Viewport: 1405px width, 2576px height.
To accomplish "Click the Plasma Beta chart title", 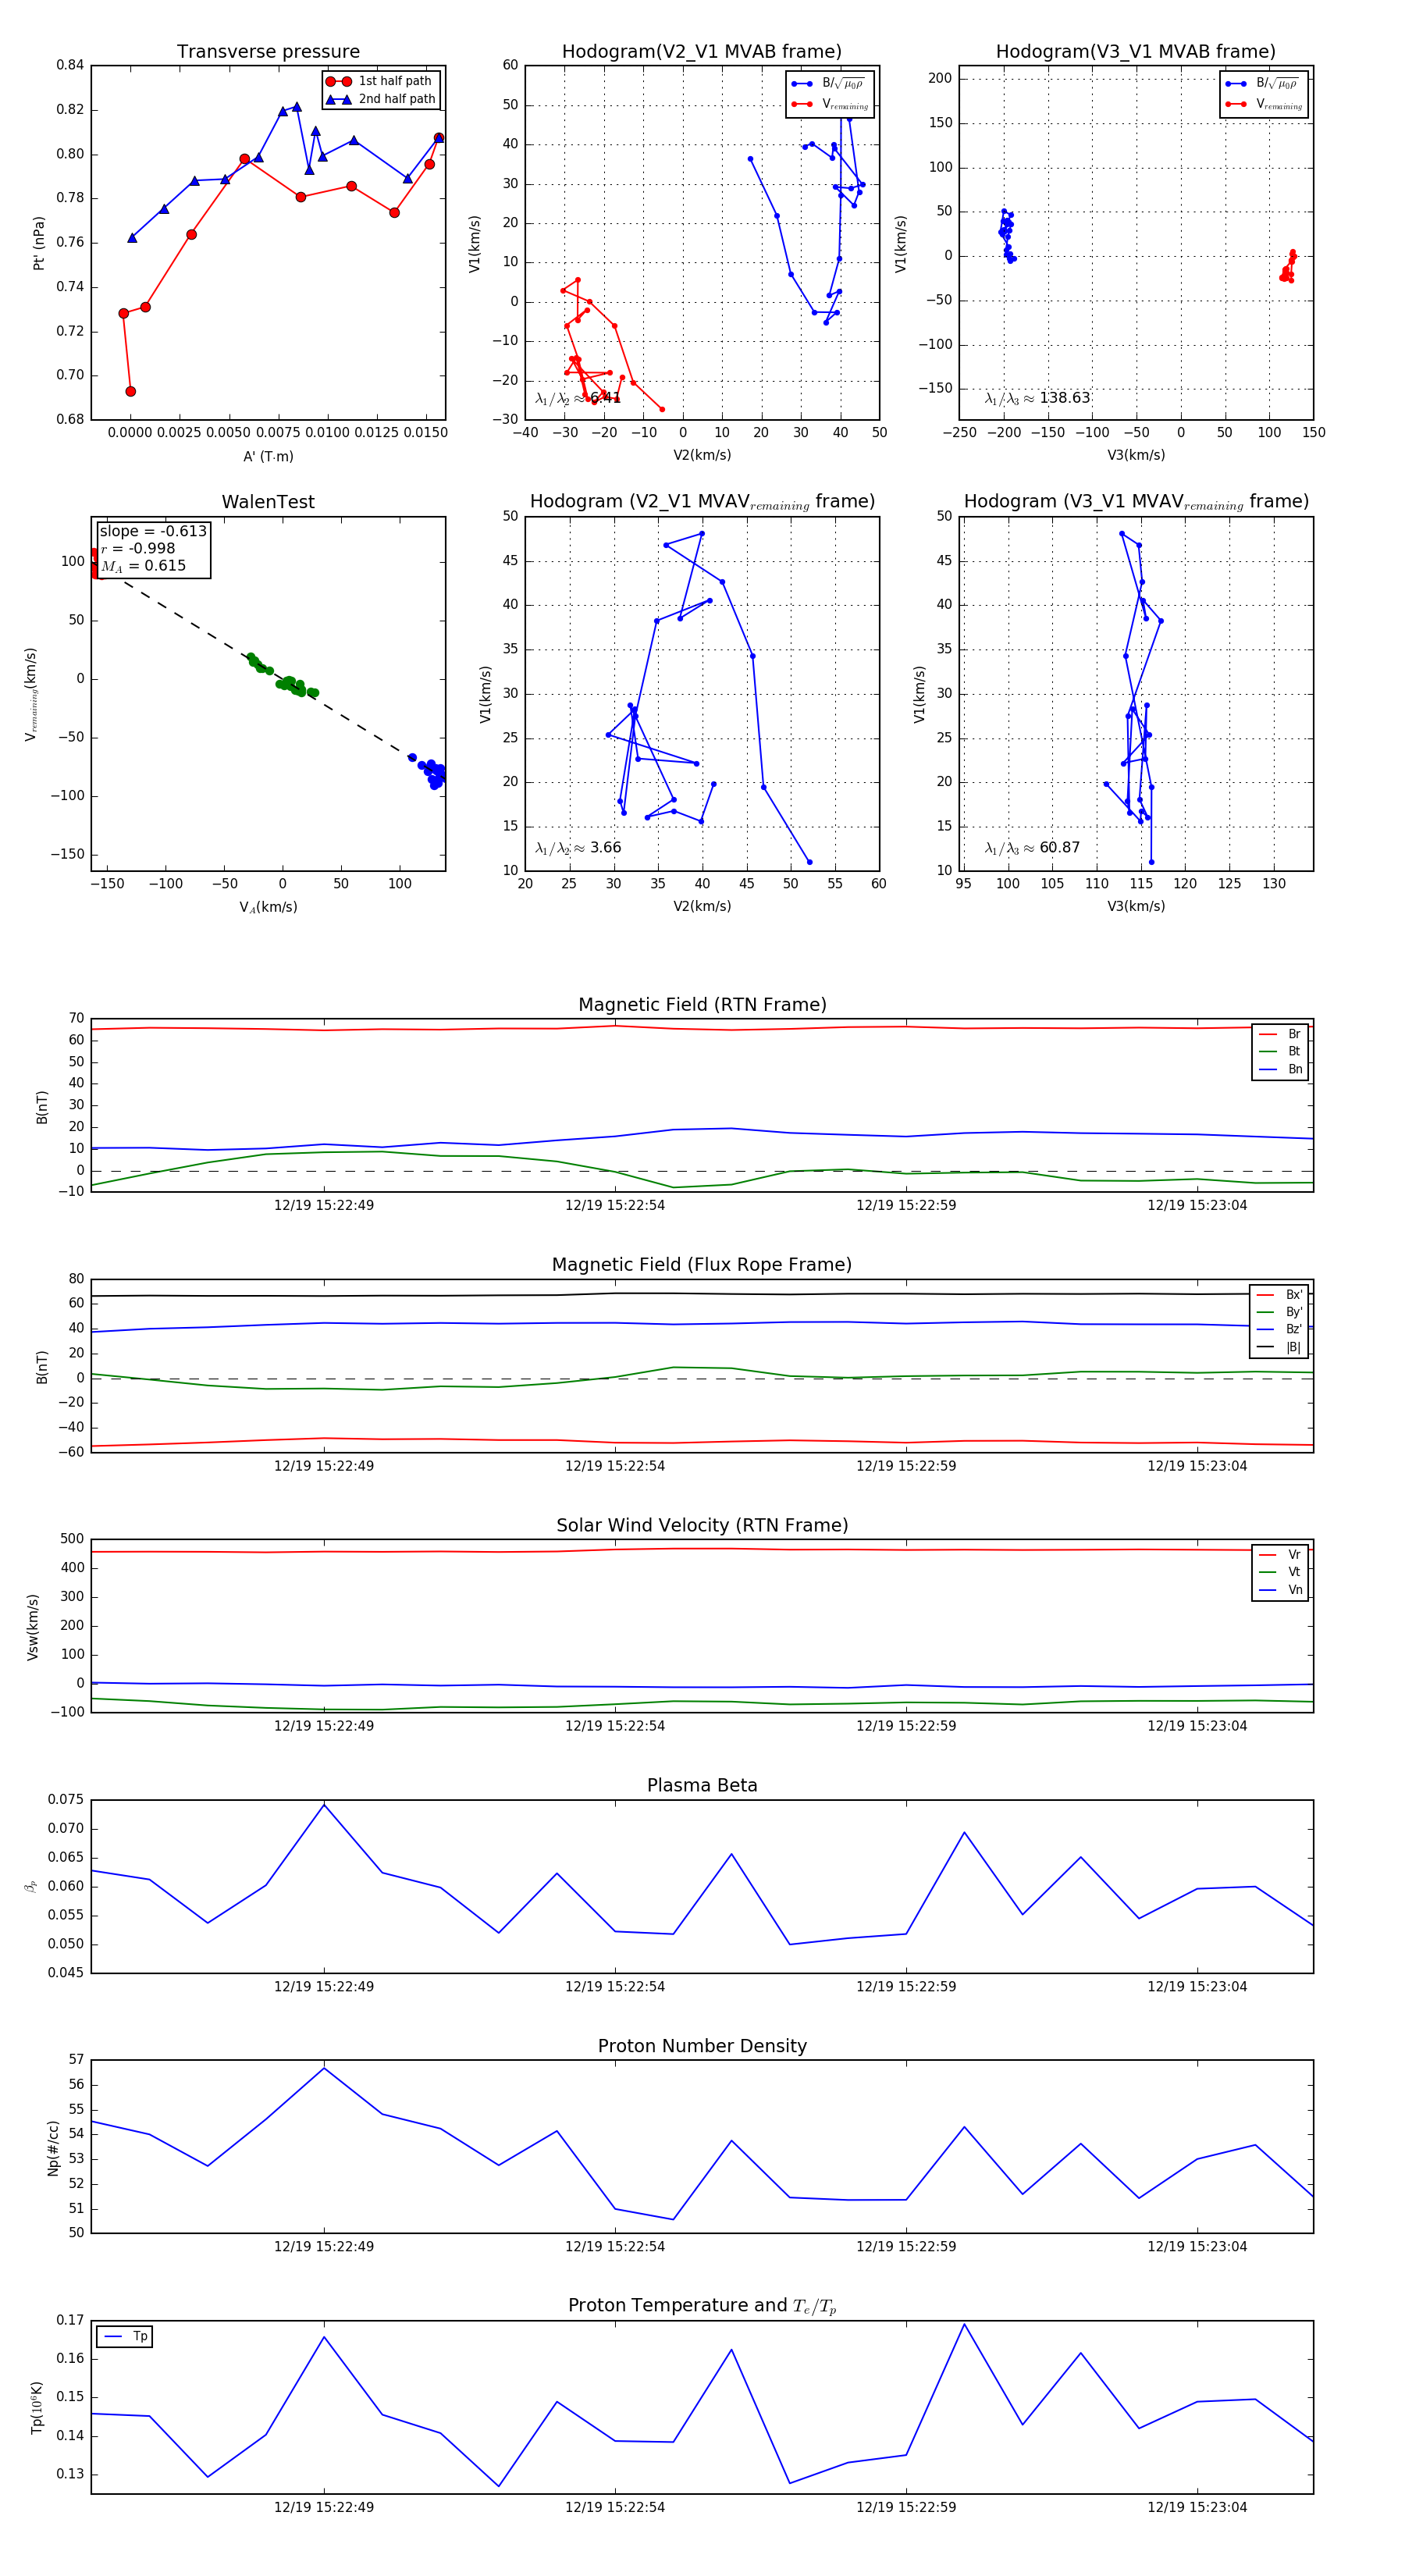I will pos(702,1785).
